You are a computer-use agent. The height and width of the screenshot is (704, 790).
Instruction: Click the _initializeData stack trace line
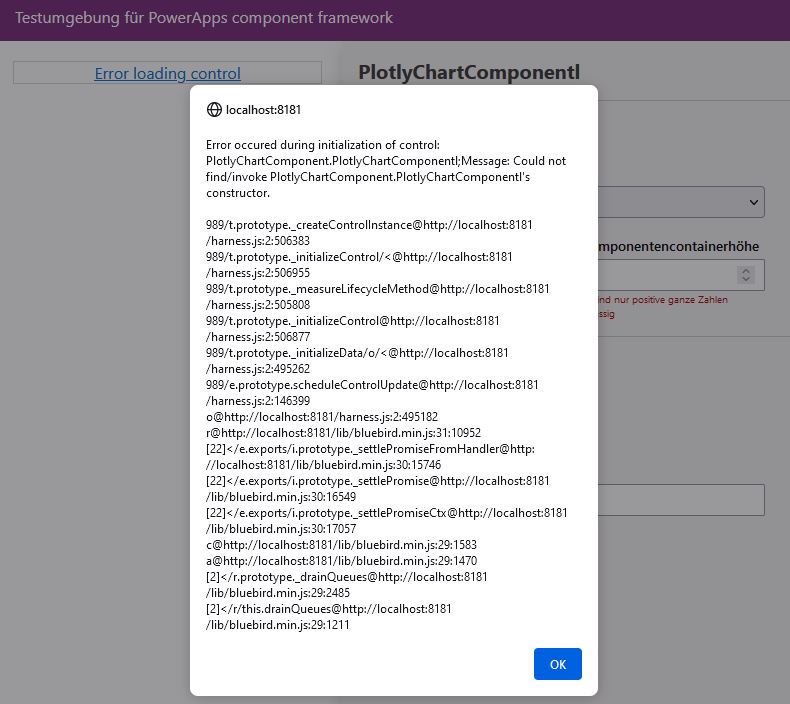tap(357, 361)
